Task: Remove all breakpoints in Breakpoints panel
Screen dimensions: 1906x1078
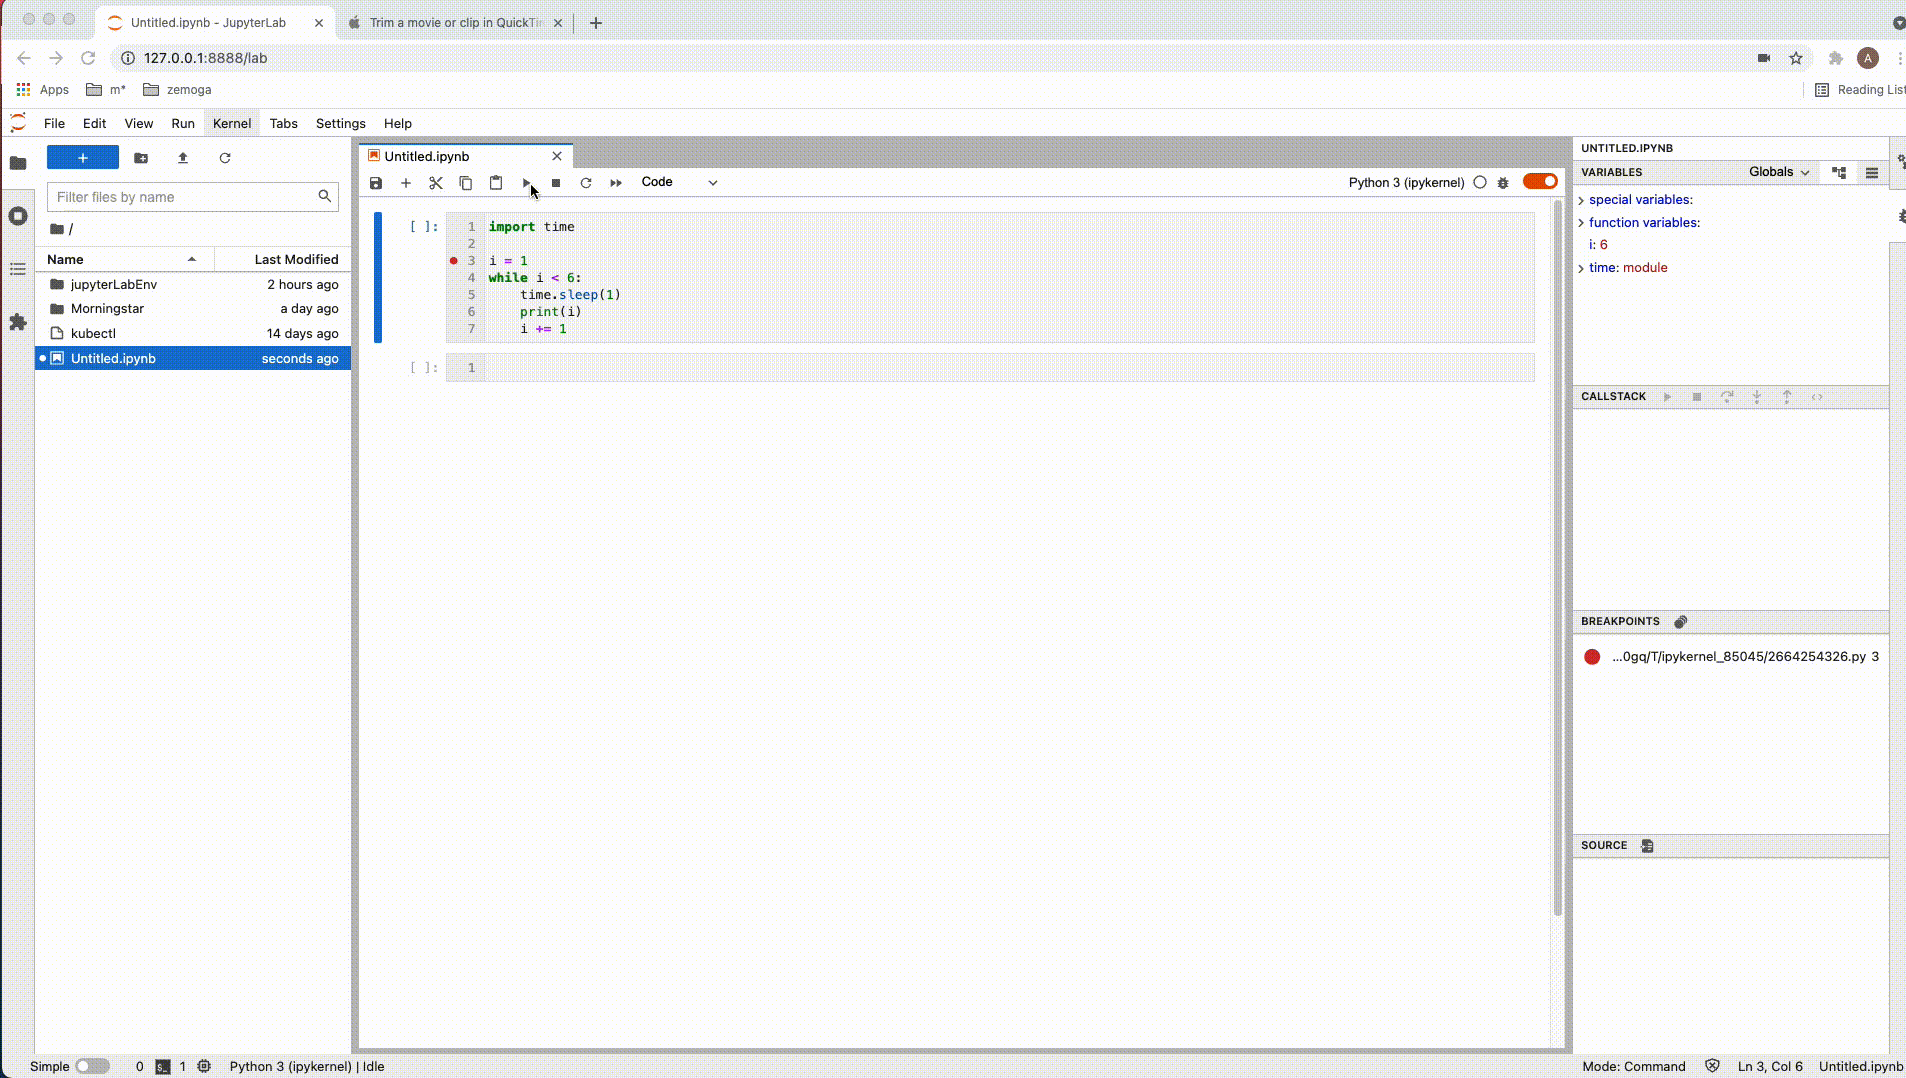Action: pos(1681,622)
